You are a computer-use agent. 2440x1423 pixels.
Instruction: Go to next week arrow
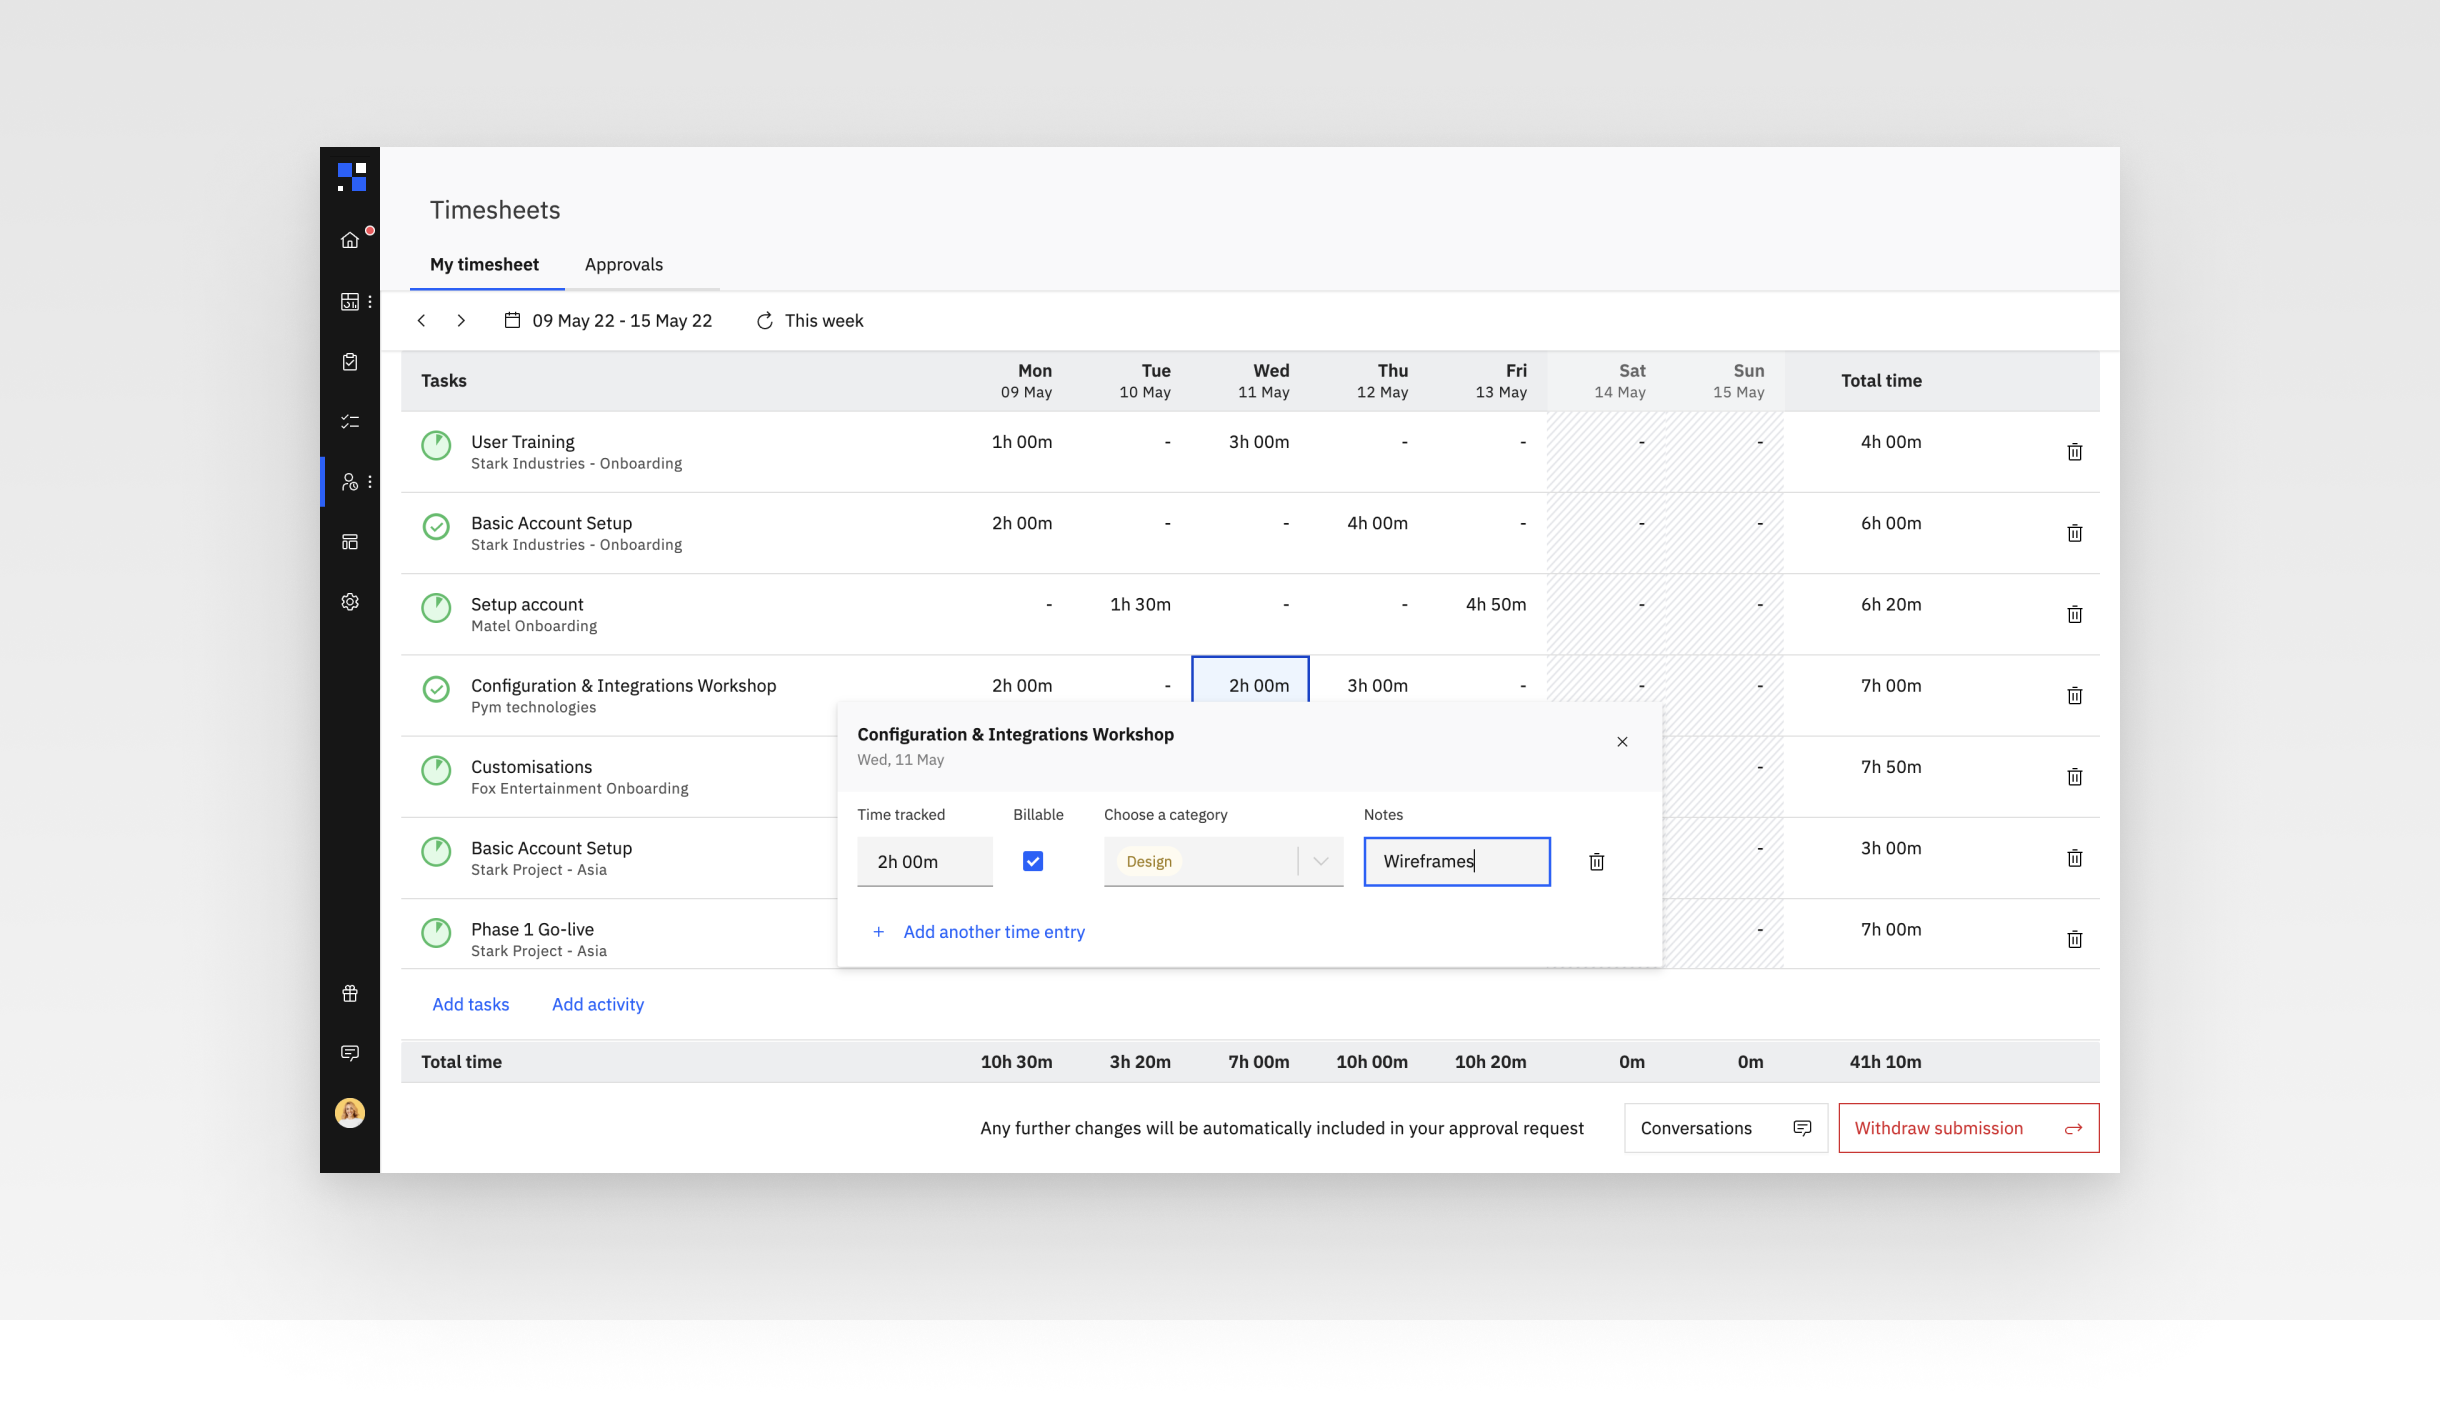pos(461,320)
